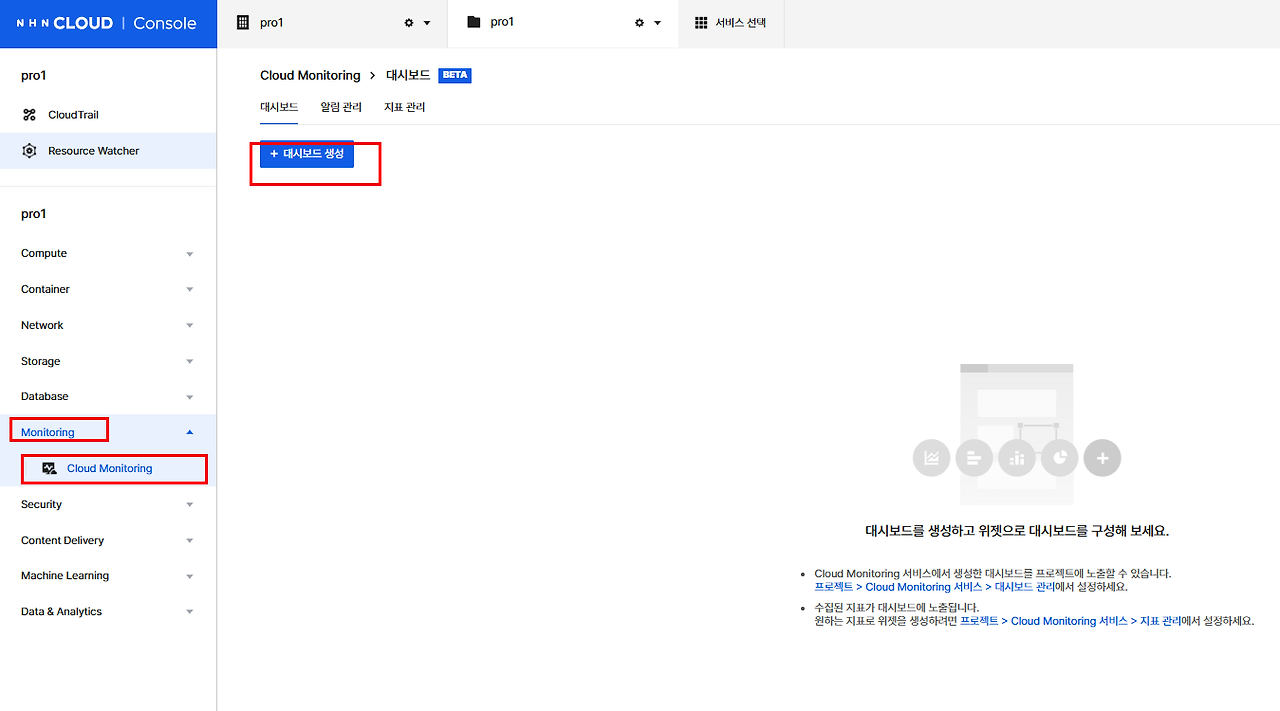Open organization pro1 settings gear
Screen dimensions: 1280x711
click(x=409, y=23)
